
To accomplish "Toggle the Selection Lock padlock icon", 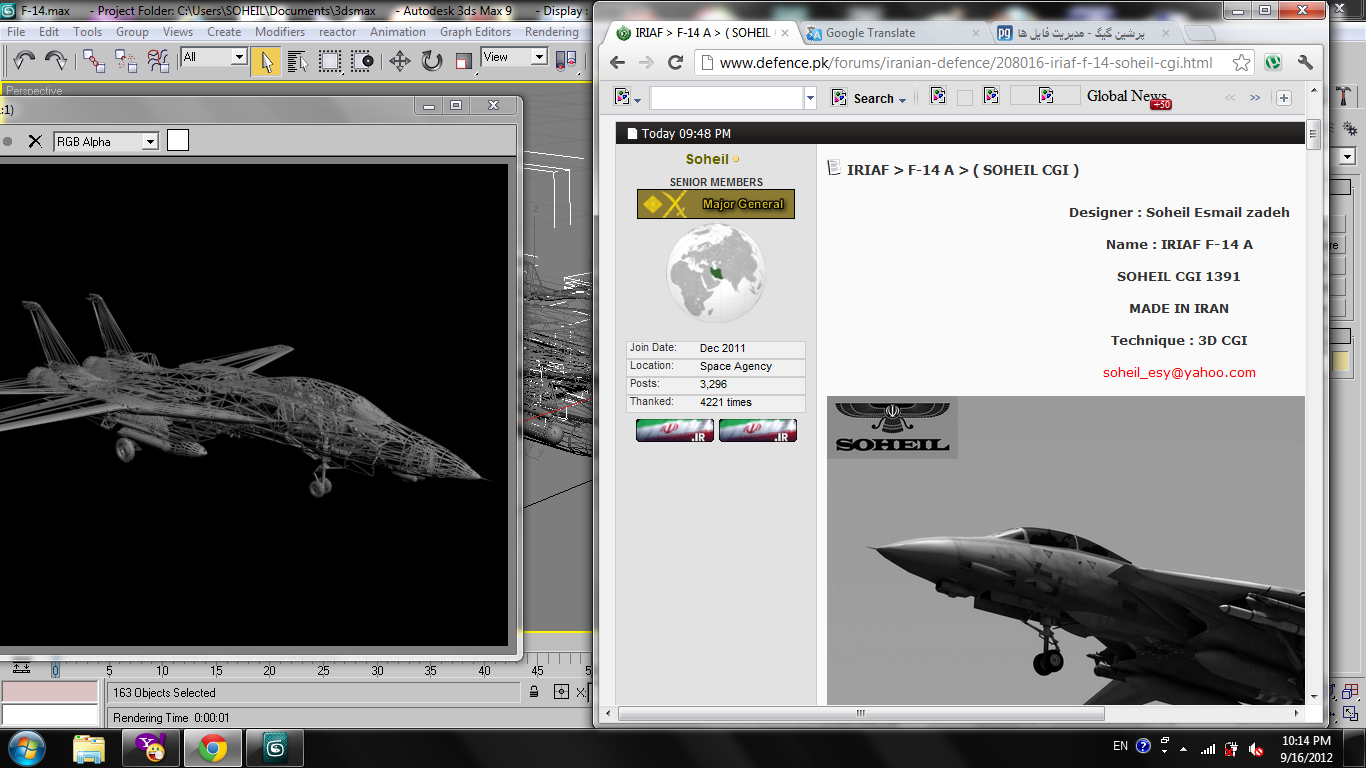I will click(534, 692).
